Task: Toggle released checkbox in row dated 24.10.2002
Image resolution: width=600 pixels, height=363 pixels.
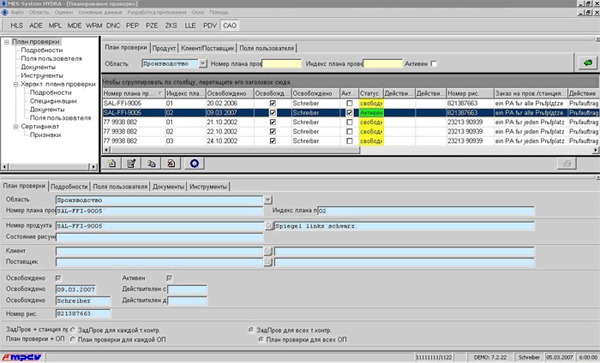Action: [272, 141]
